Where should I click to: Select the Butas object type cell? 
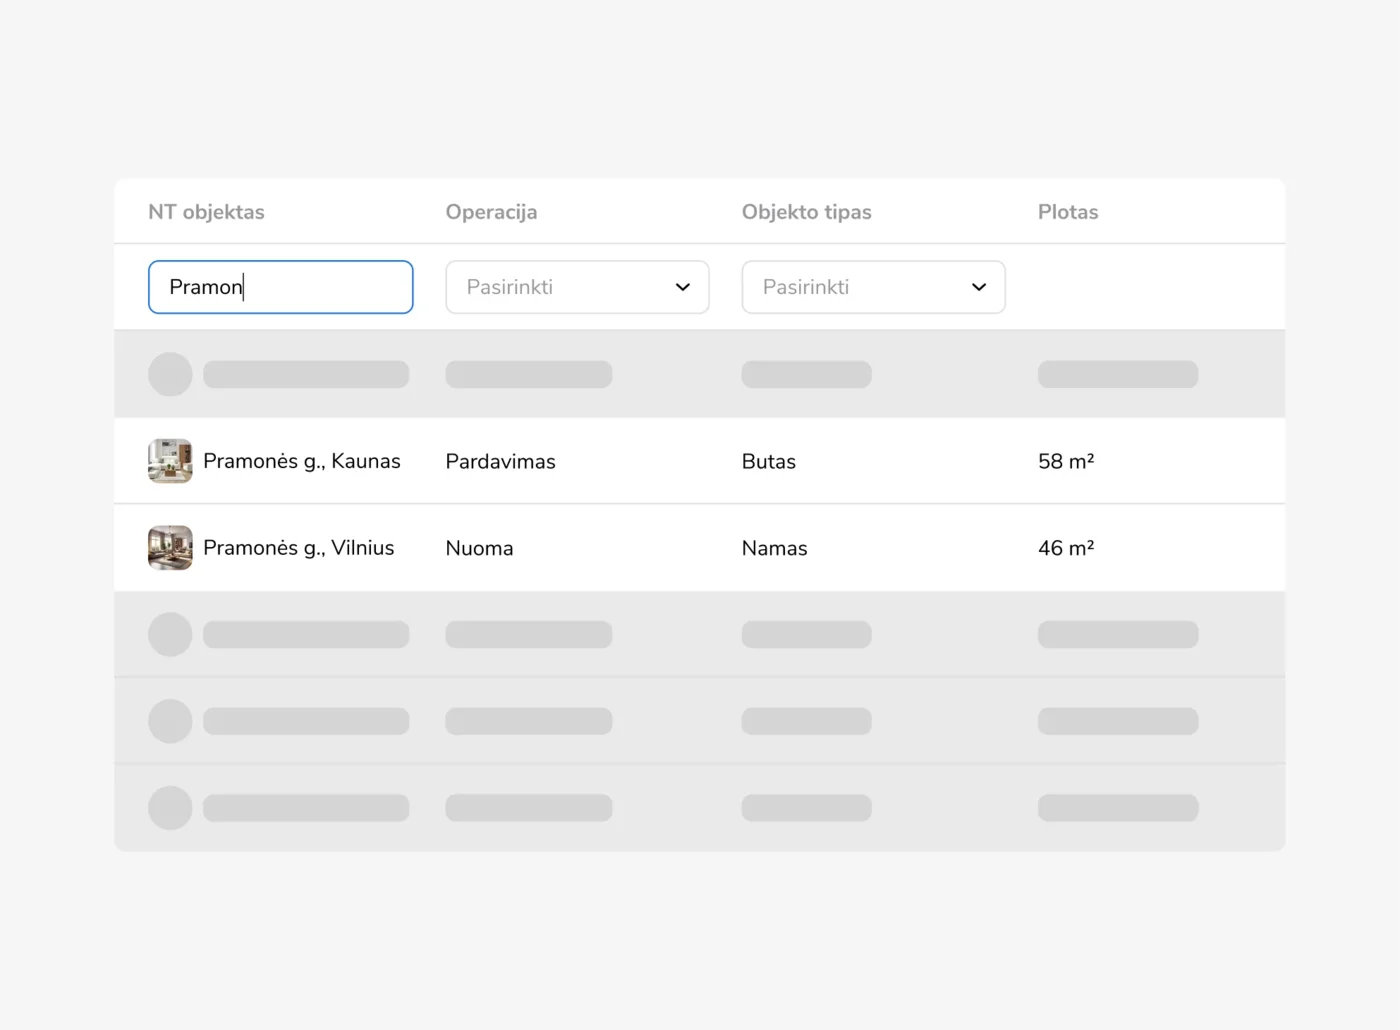click(x=768, y=462)
